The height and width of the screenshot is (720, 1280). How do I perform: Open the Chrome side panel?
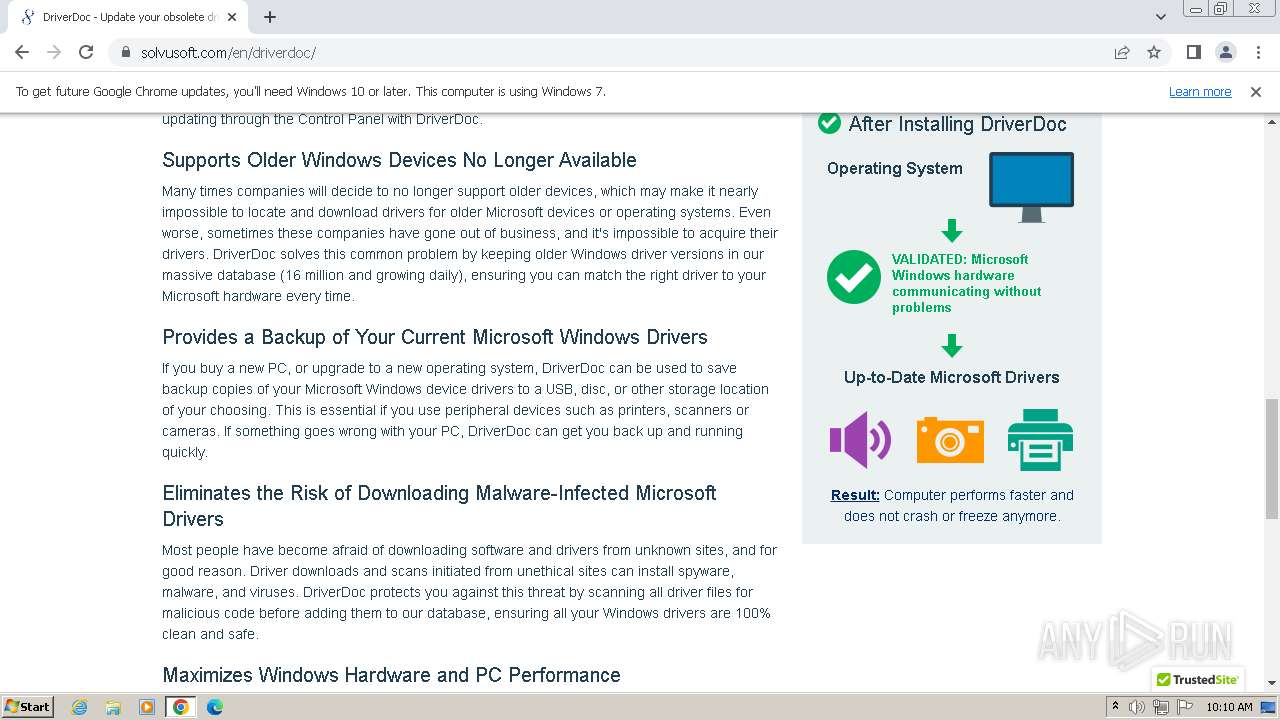[x=1193, y=52]
